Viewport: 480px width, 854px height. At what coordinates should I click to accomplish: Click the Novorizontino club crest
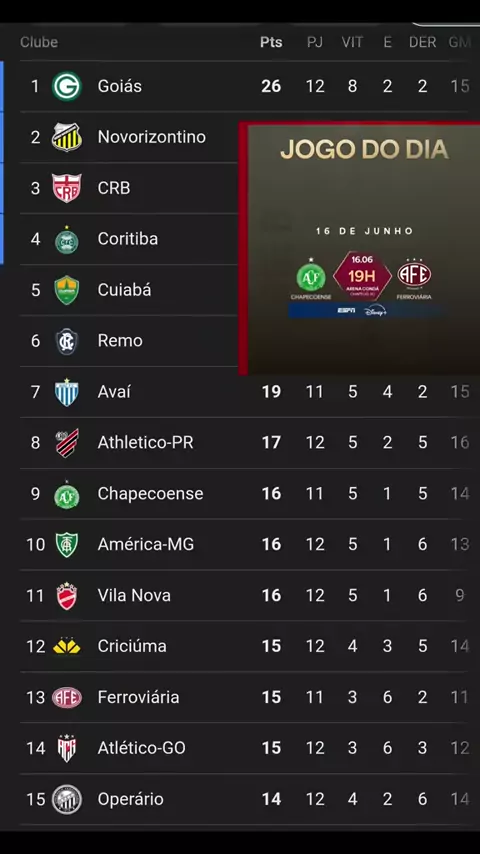66,137
